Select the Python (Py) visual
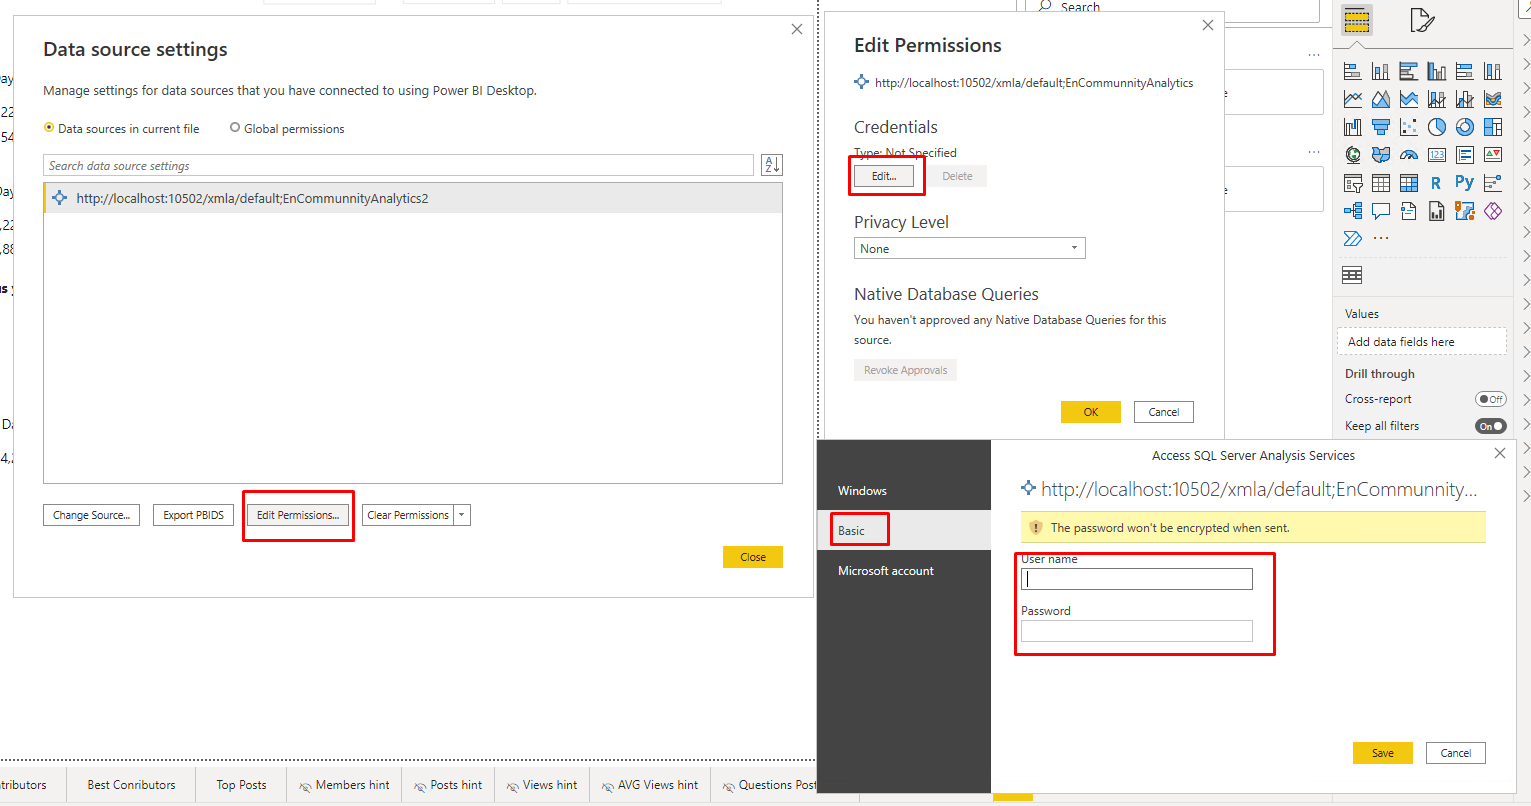 [x=1465, y=183]
